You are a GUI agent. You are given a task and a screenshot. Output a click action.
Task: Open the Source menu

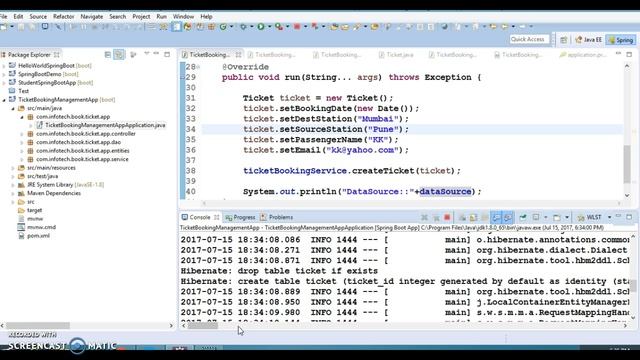(x=38, y=16)
